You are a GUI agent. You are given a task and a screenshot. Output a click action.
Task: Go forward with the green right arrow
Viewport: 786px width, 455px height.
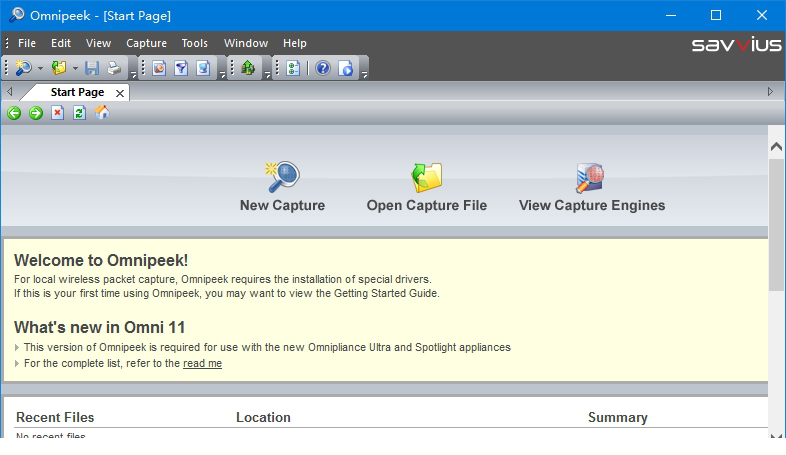[36, 113]
